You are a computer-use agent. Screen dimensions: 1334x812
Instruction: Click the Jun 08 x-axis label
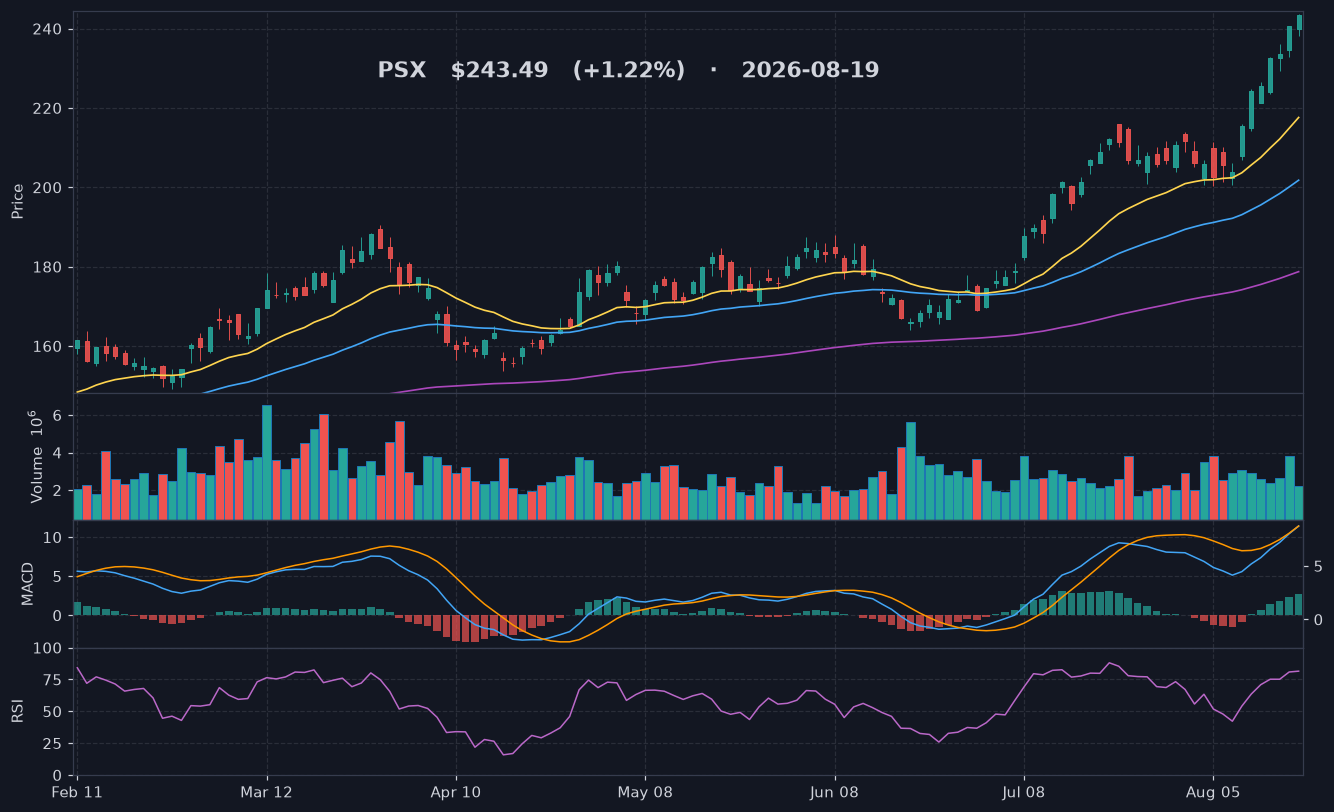click(x=835, y=792)
